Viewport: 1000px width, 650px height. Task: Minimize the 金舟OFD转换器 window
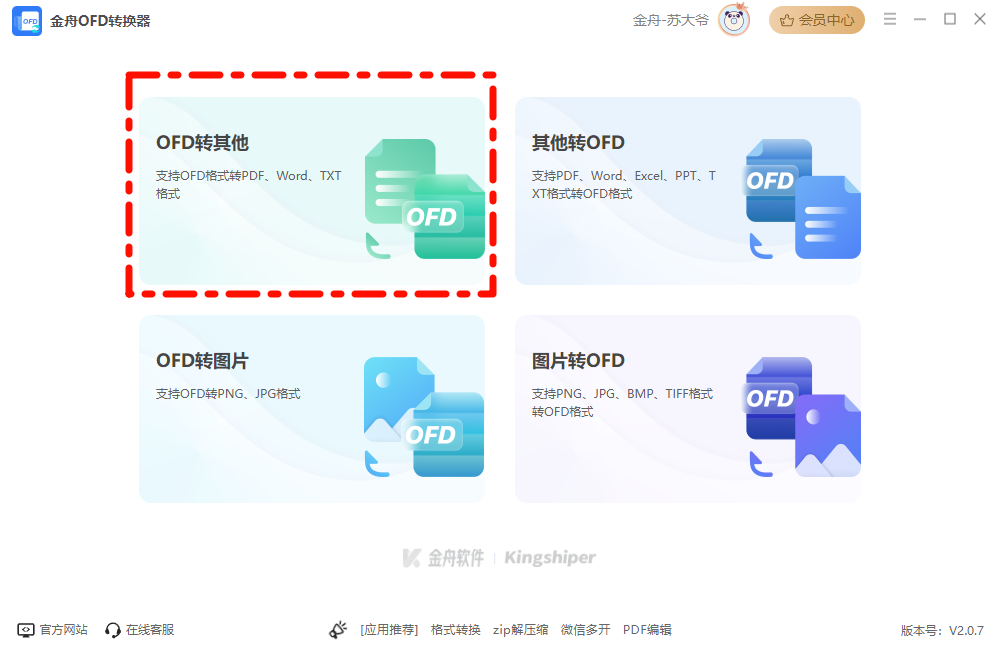[920, 20]
